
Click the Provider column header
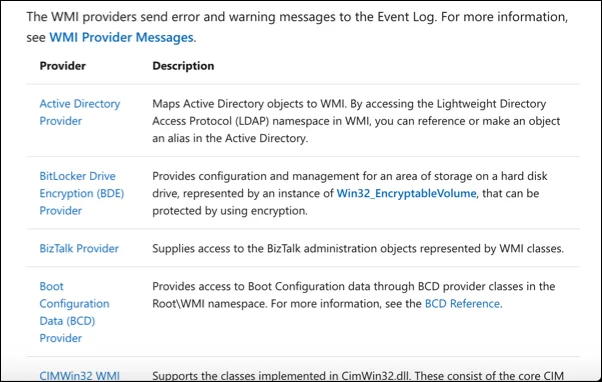[63, 66]
